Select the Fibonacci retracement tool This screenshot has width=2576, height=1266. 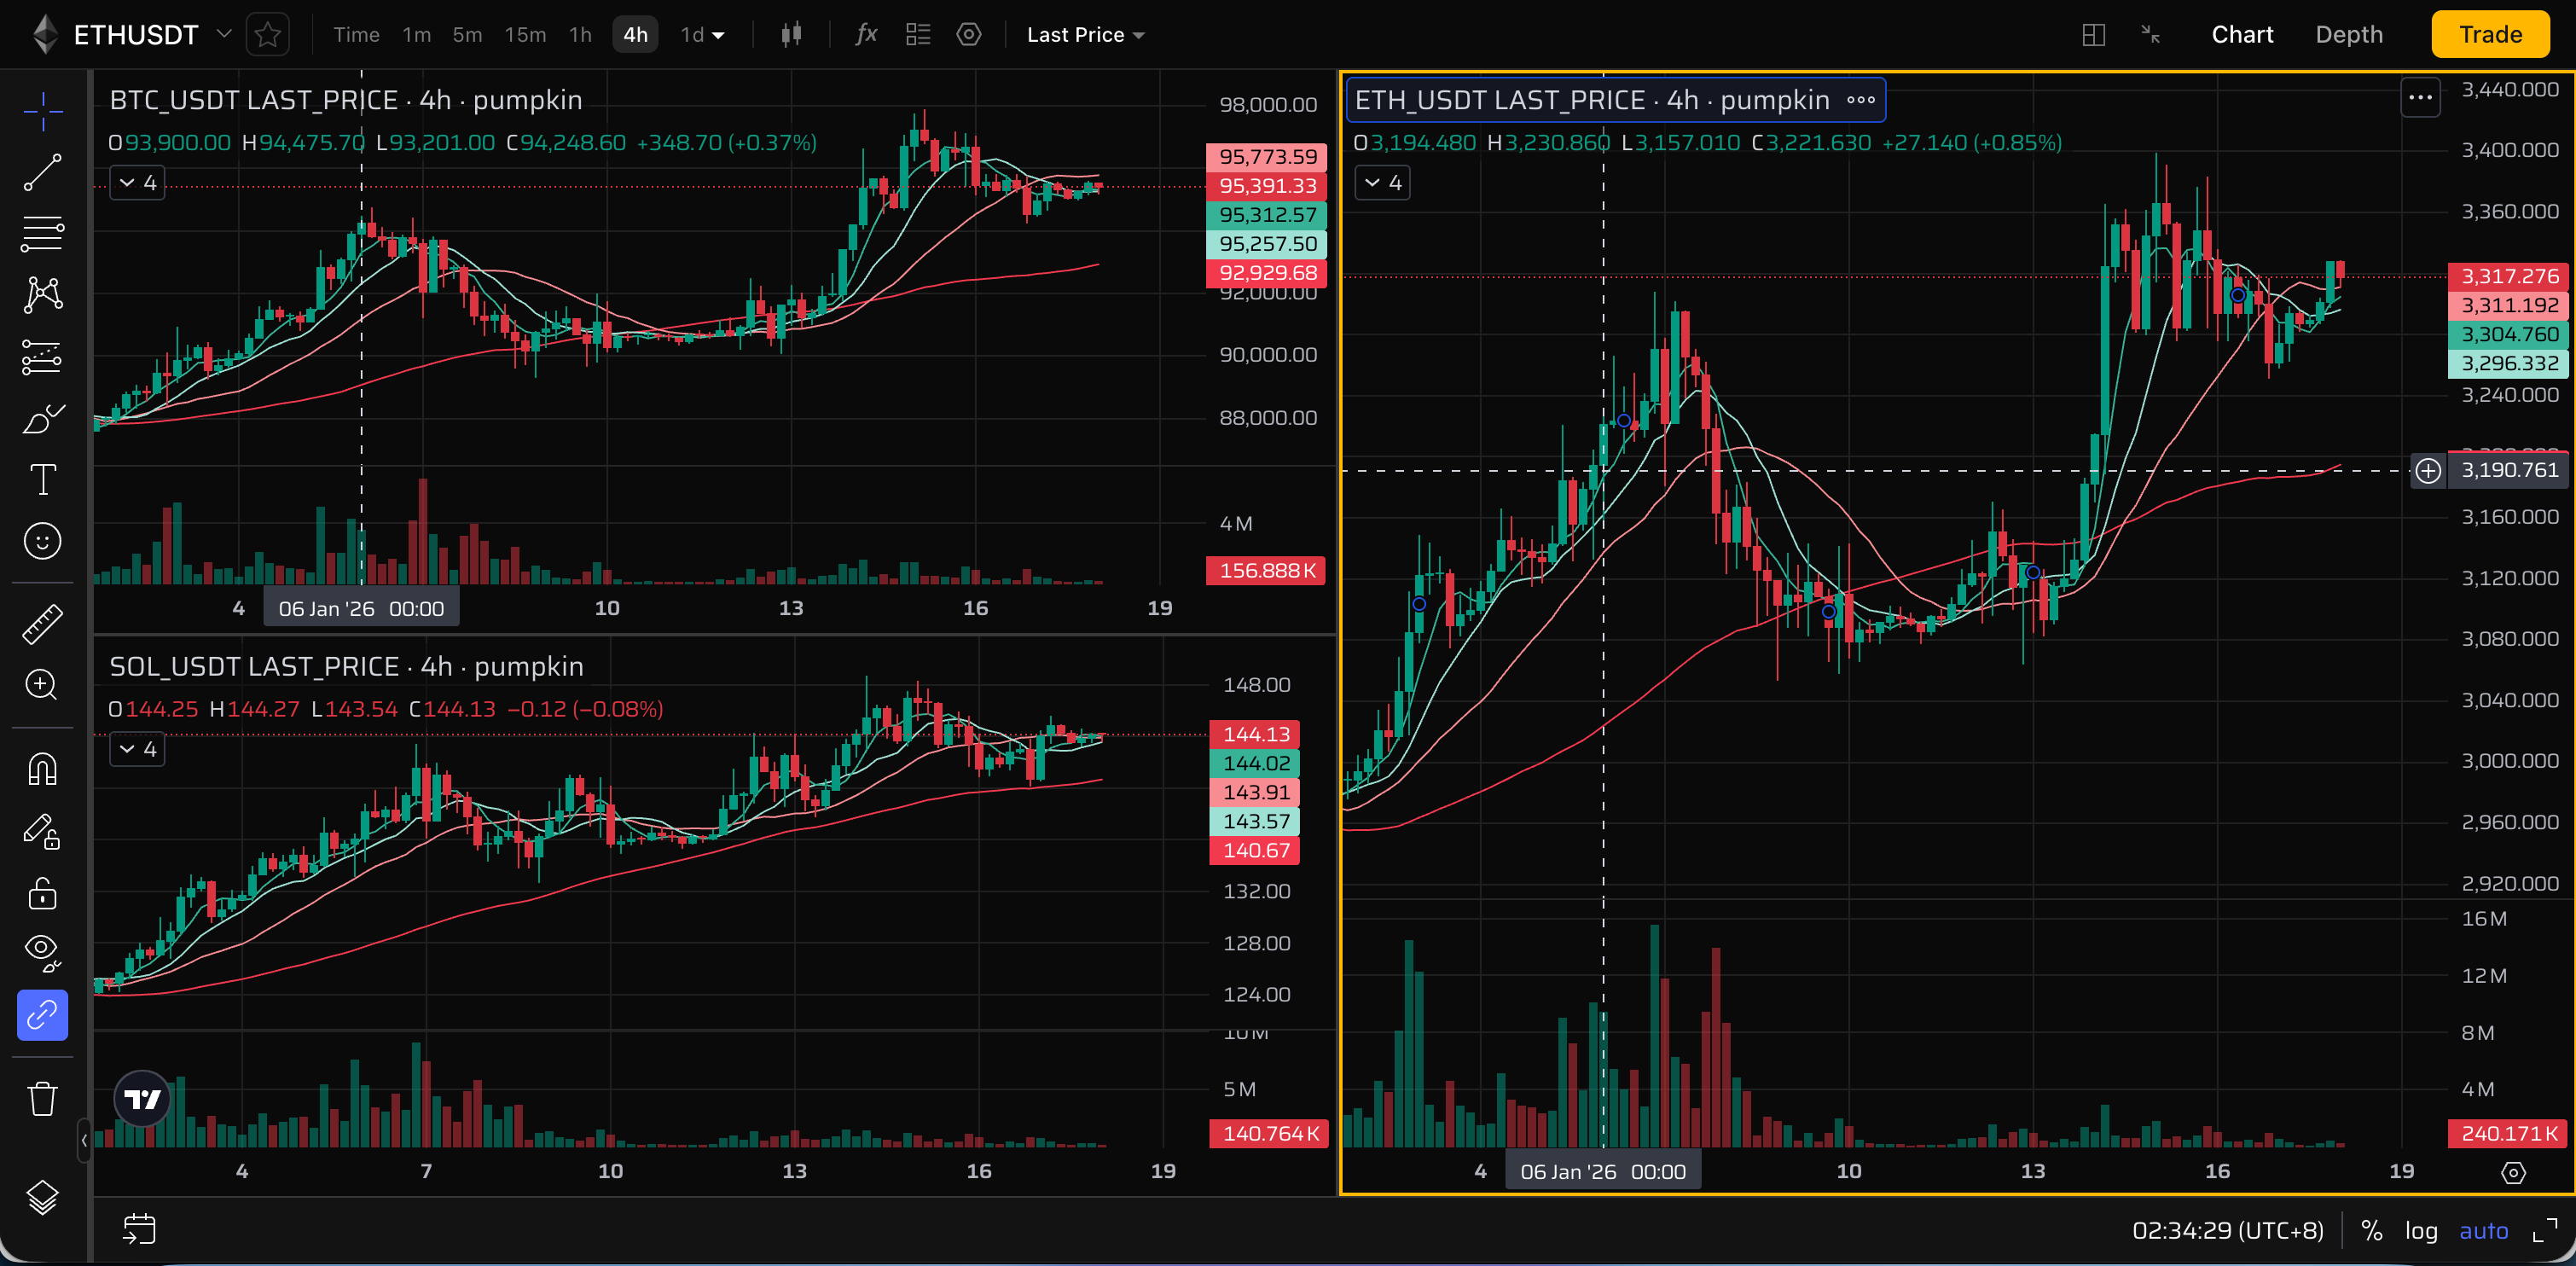[42, 233]
